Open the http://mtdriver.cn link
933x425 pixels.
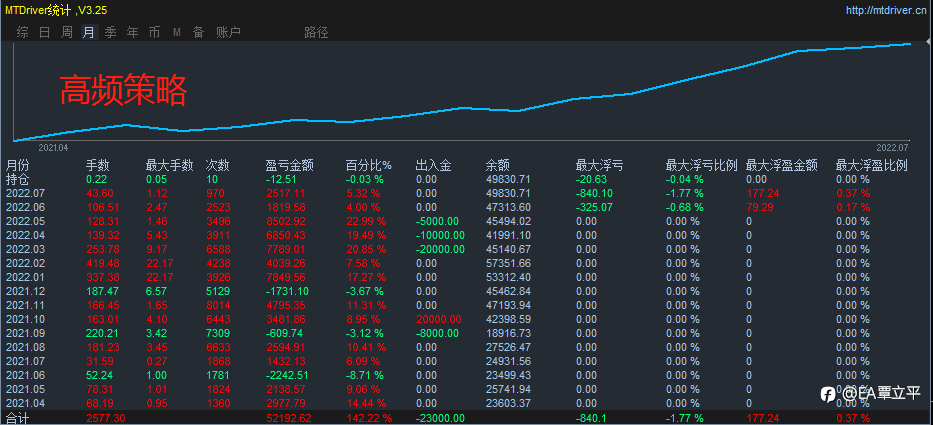[x=887, y=10]
